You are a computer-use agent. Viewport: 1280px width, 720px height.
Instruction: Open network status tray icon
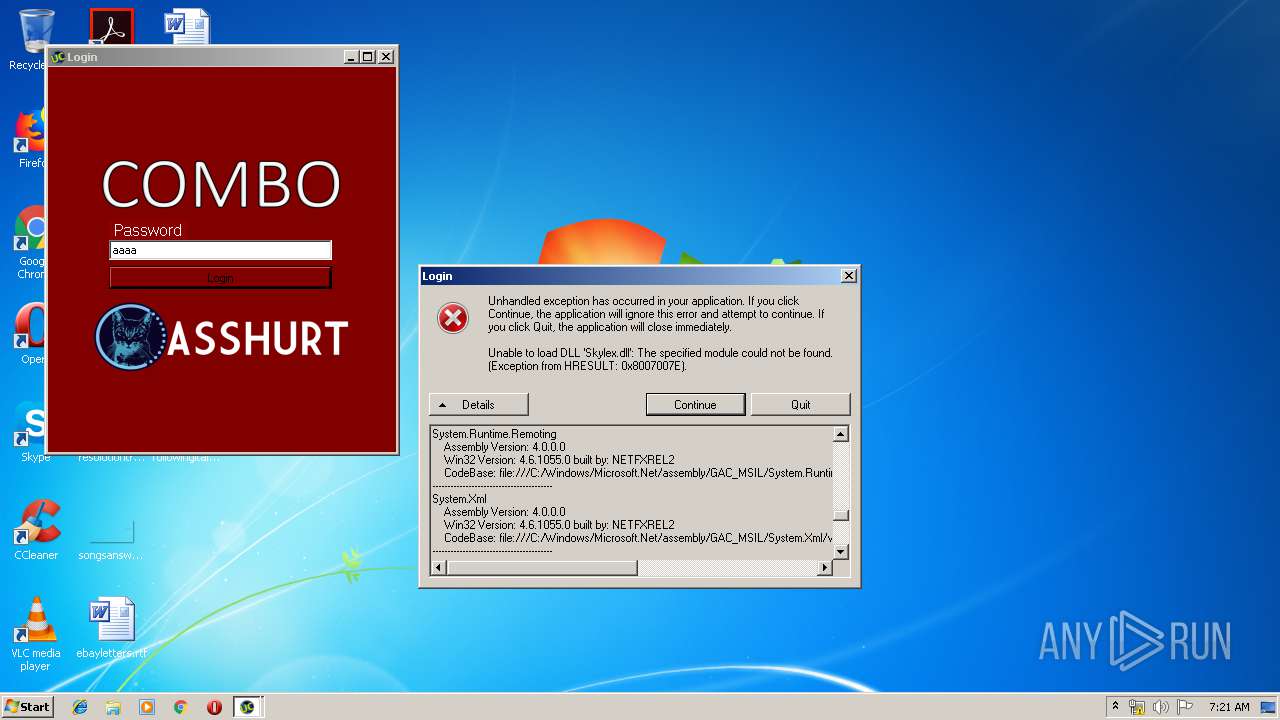1137,707
